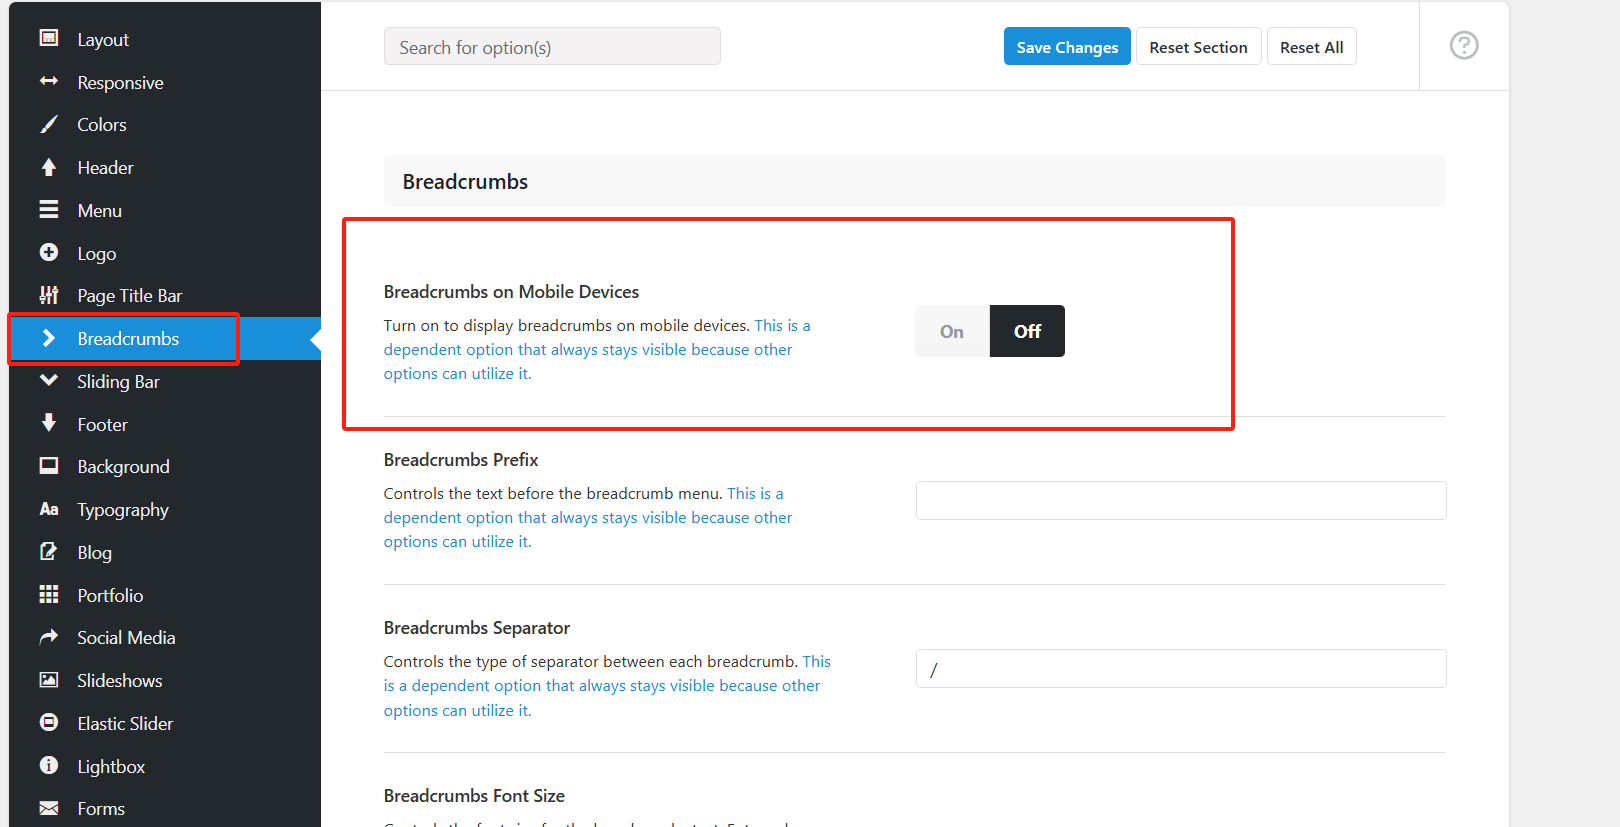
Task: Set mobile breadcrumbs toggle to Off
Action: pyautogui.click(x=1027, y=331)
